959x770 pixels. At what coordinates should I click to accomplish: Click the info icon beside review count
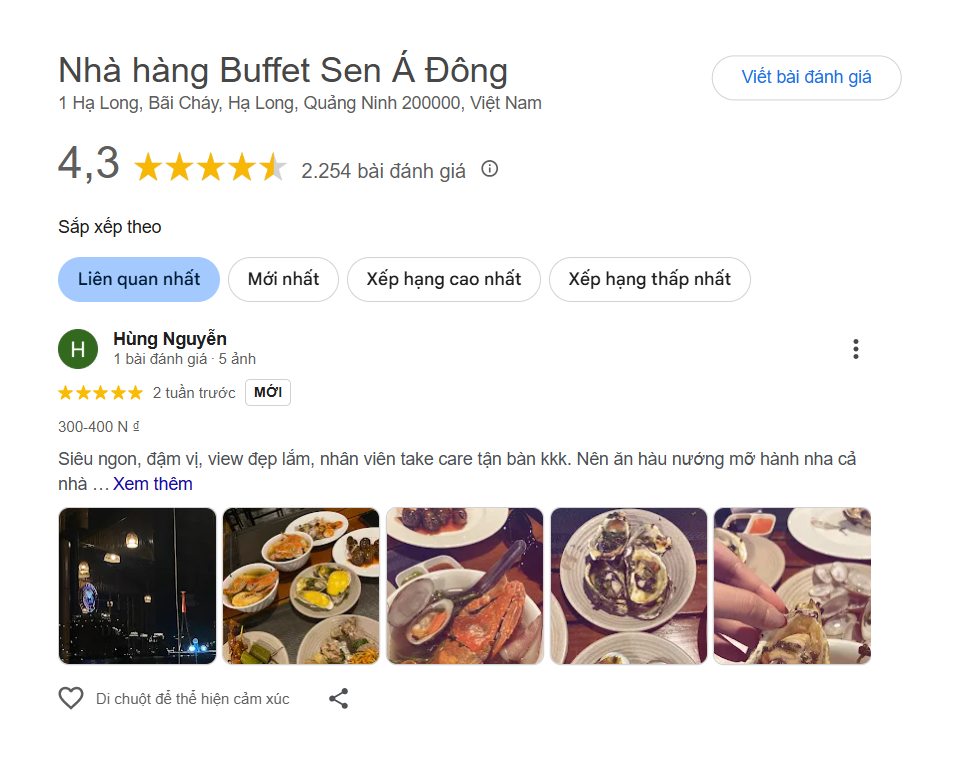coord(489,169)
